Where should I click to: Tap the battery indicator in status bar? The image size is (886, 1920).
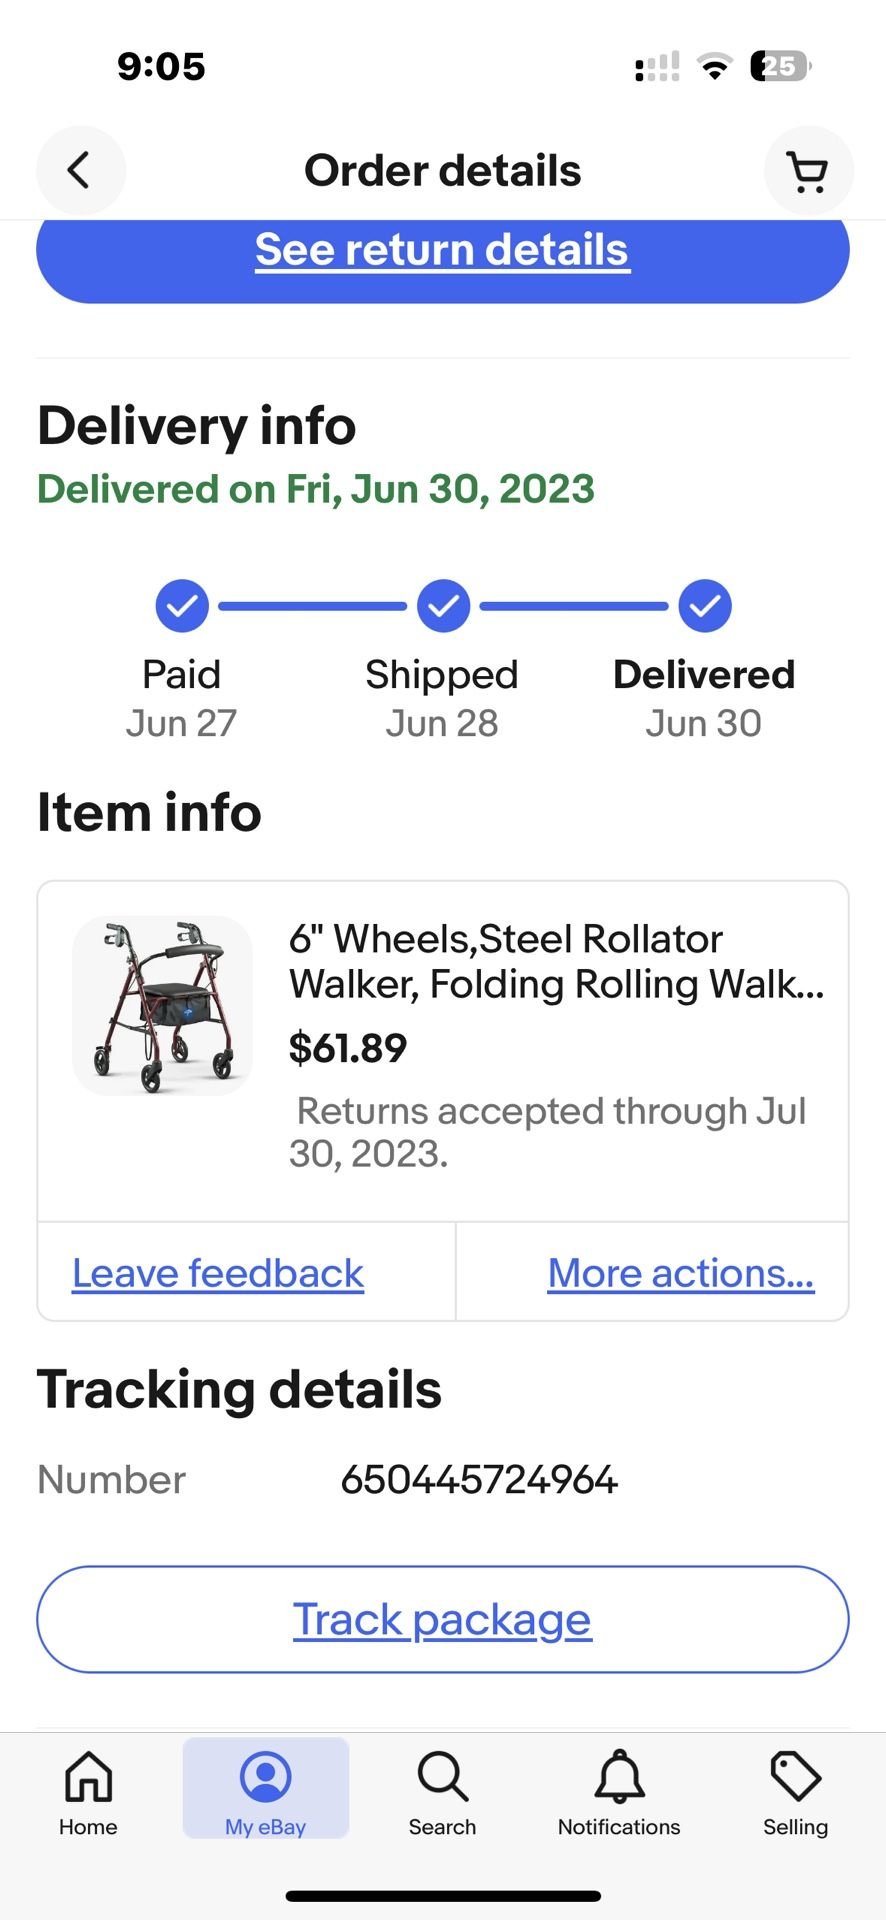[780, 66]
